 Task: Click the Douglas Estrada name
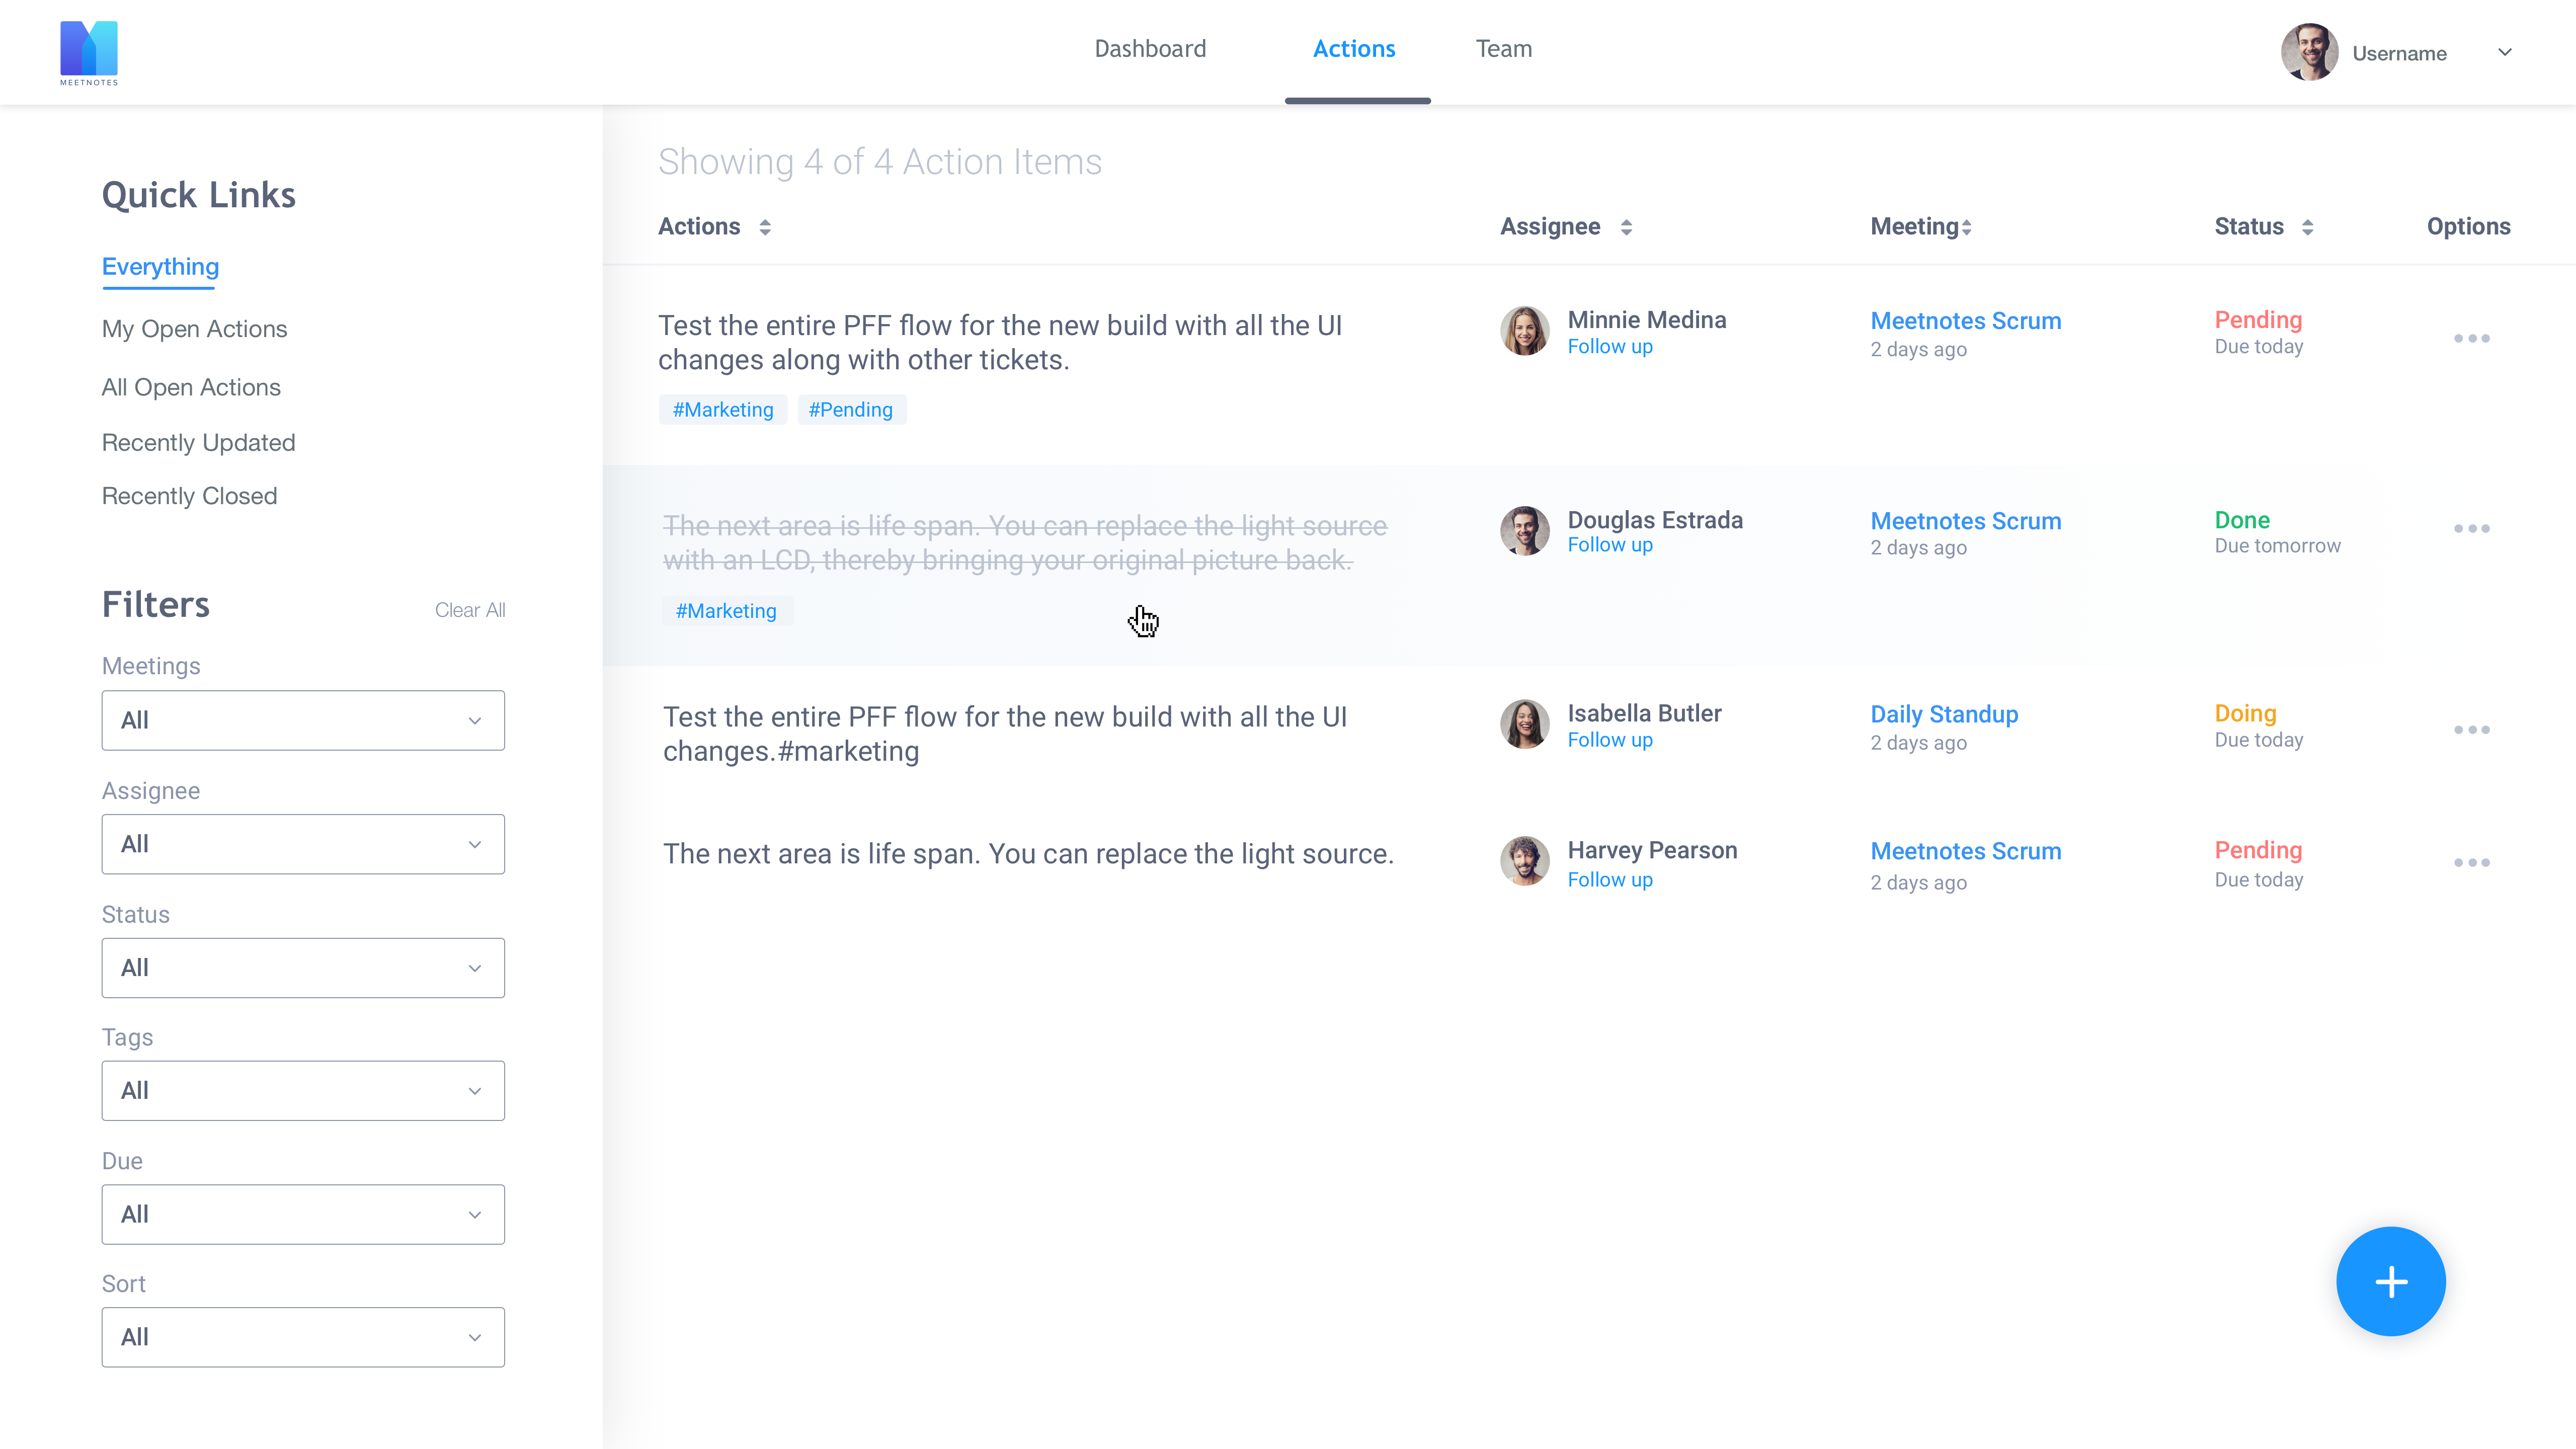(1655, 520)
